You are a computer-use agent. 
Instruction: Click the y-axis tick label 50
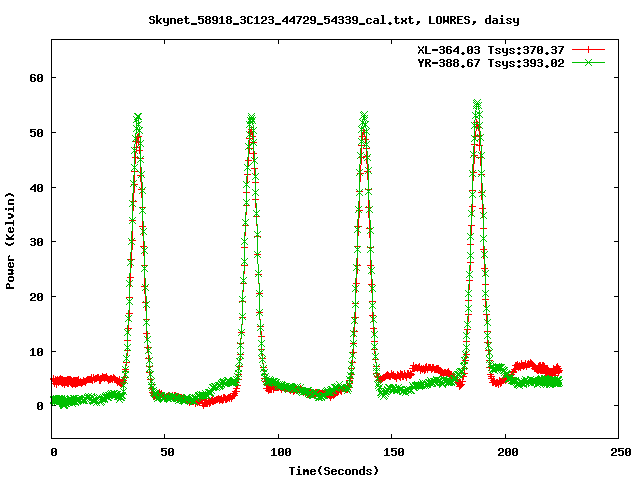[36, 133]
